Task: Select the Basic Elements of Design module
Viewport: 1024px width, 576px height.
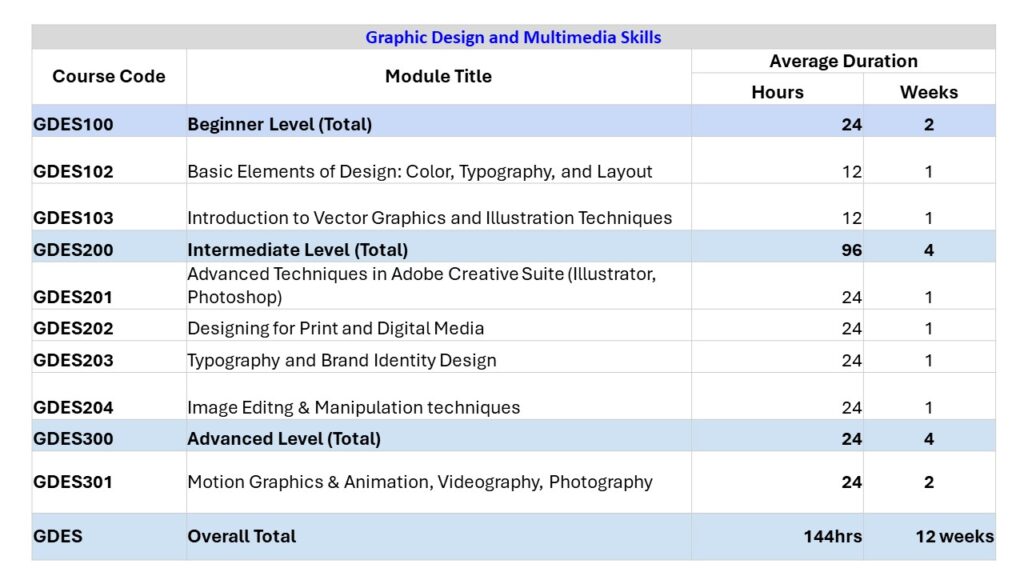Action: (x=420, y=171)
